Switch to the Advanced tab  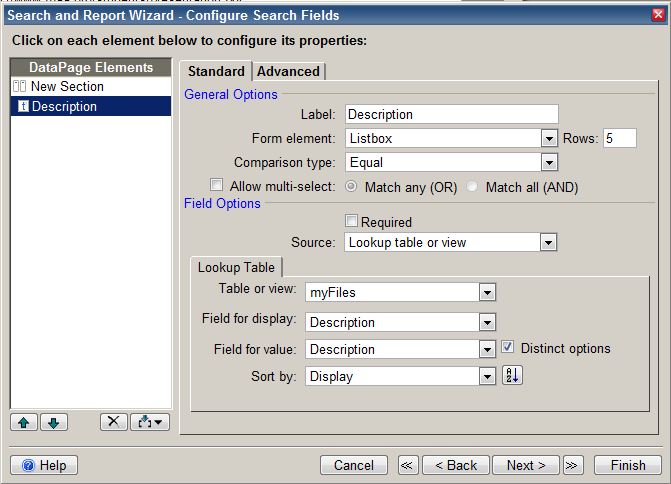tap(288, 71)
